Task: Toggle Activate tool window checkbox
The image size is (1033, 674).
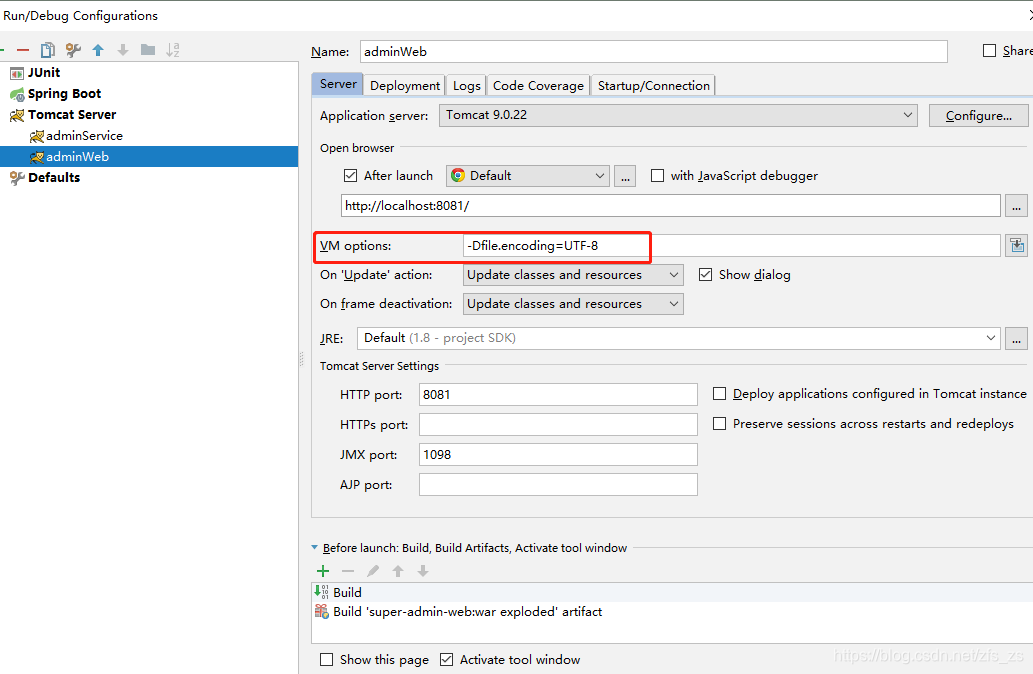Action: [446, 660]
